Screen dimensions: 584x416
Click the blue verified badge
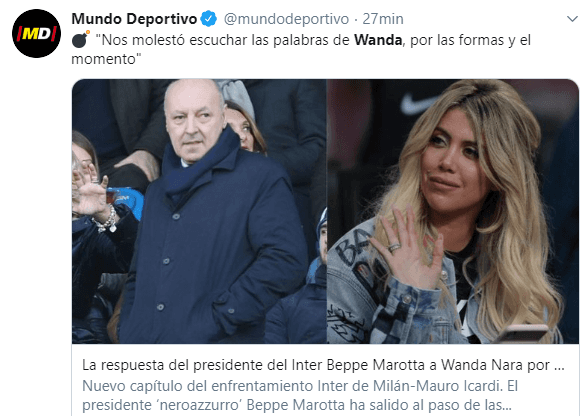(x=209, y=19)
